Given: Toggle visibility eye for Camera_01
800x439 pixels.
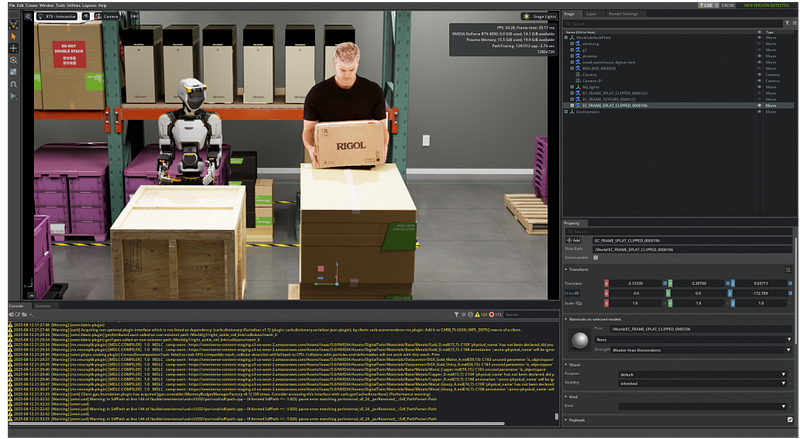Looking at the screenshot, I should click(x=759, y=81).
